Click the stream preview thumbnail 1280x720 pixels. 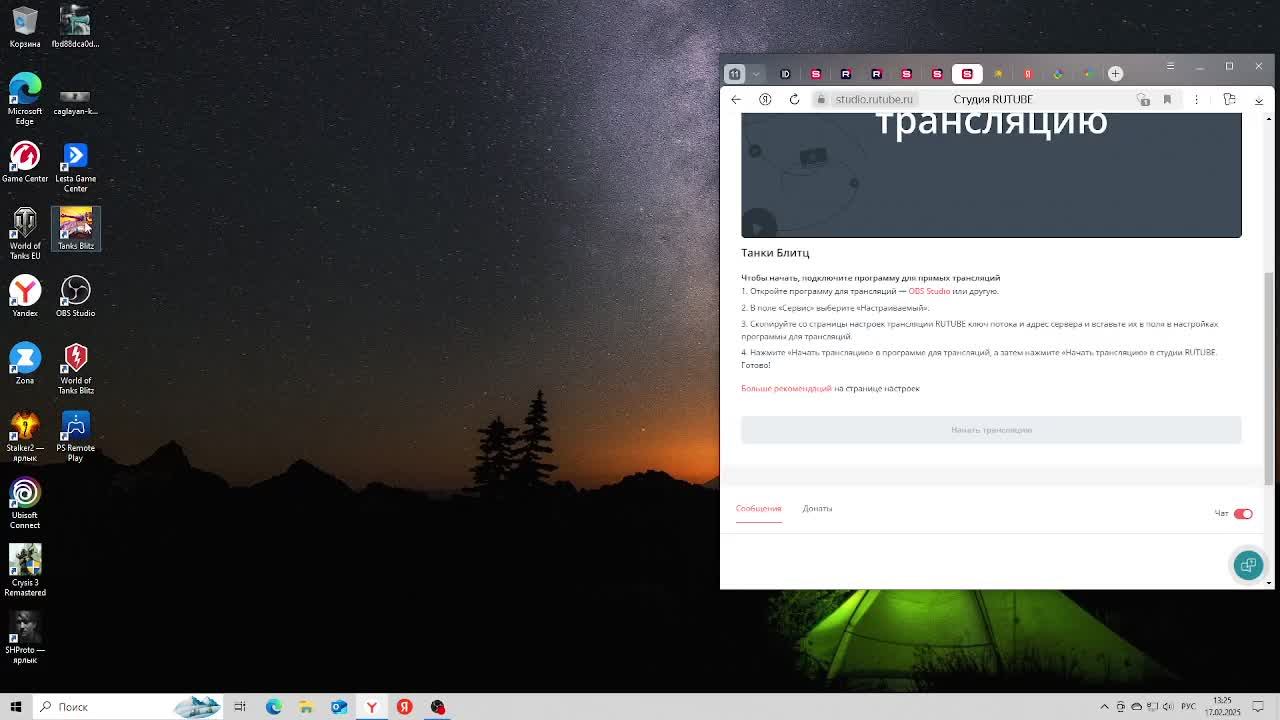(x=991, y=175)
